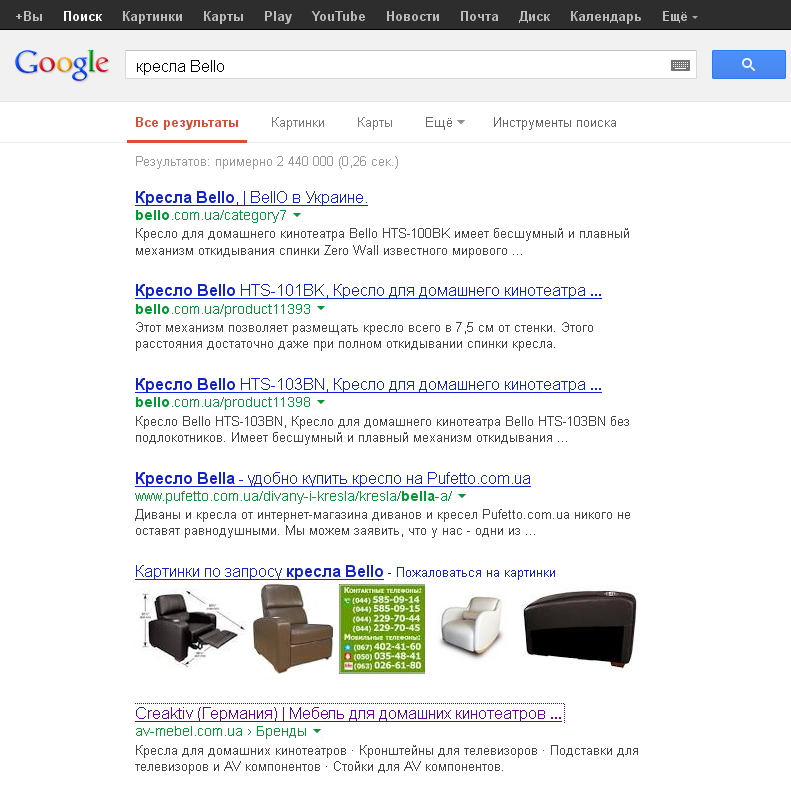Open 'Кресло Bella' Pufetto.com.ua result
Viewport: 791px width, 800px height.
click(333, 479)
